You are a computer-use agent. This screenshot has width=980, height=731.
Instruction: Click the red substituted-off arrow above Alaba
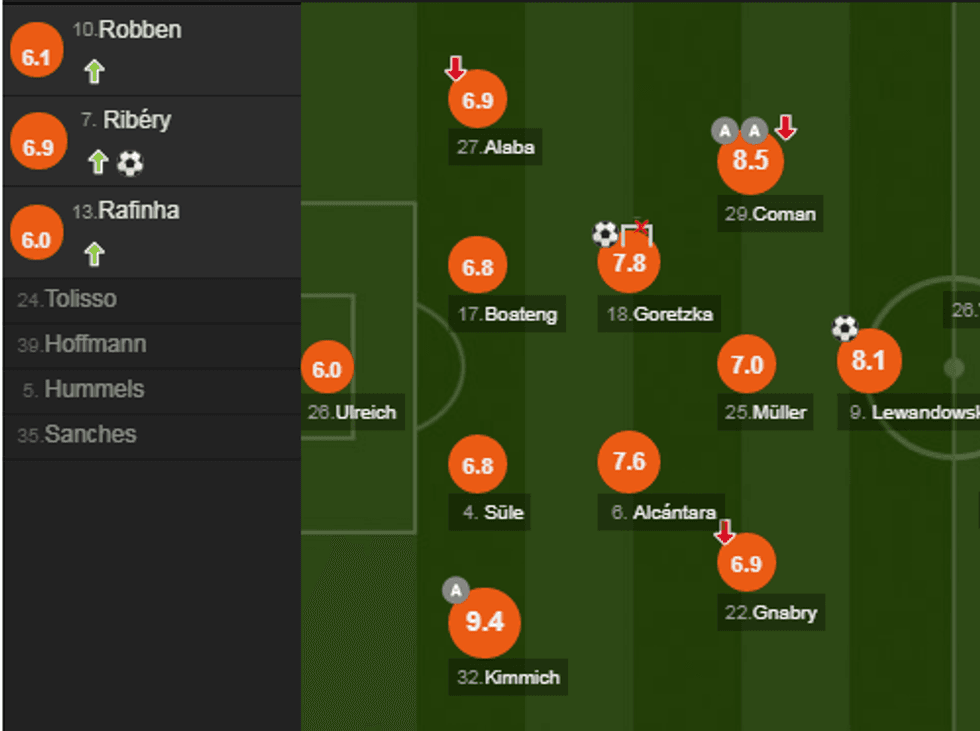tap(455, 69)
